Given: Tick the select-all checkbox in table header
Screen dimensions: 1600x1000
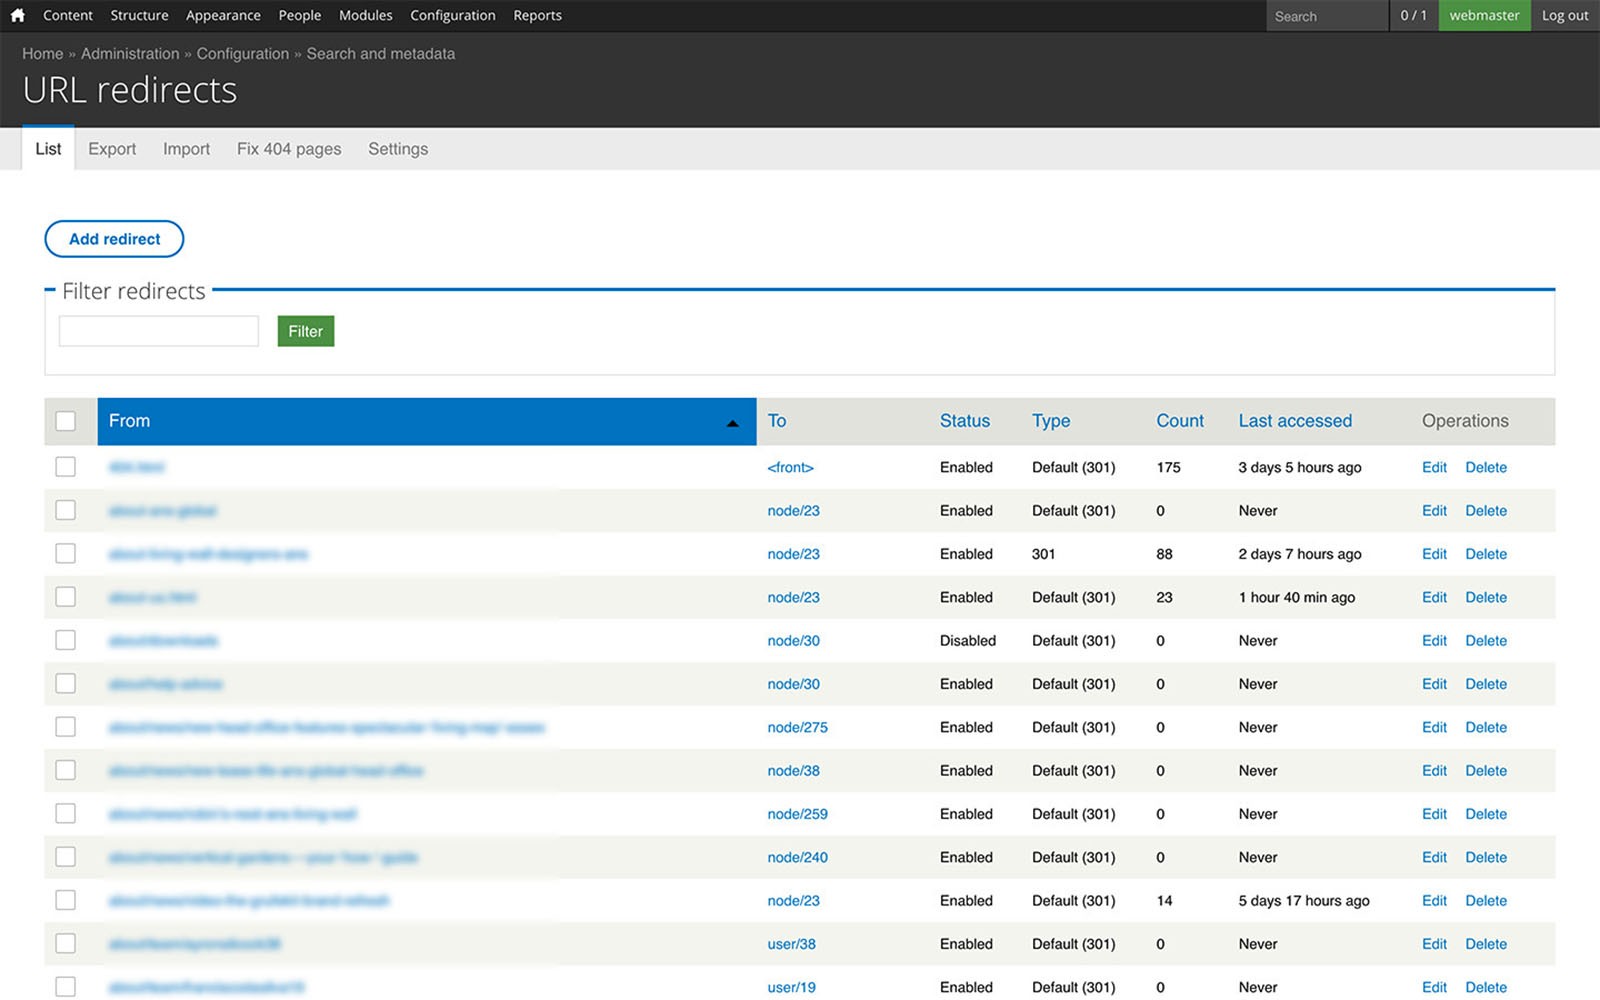Looking at the screenshot, I should click(66, 421).
